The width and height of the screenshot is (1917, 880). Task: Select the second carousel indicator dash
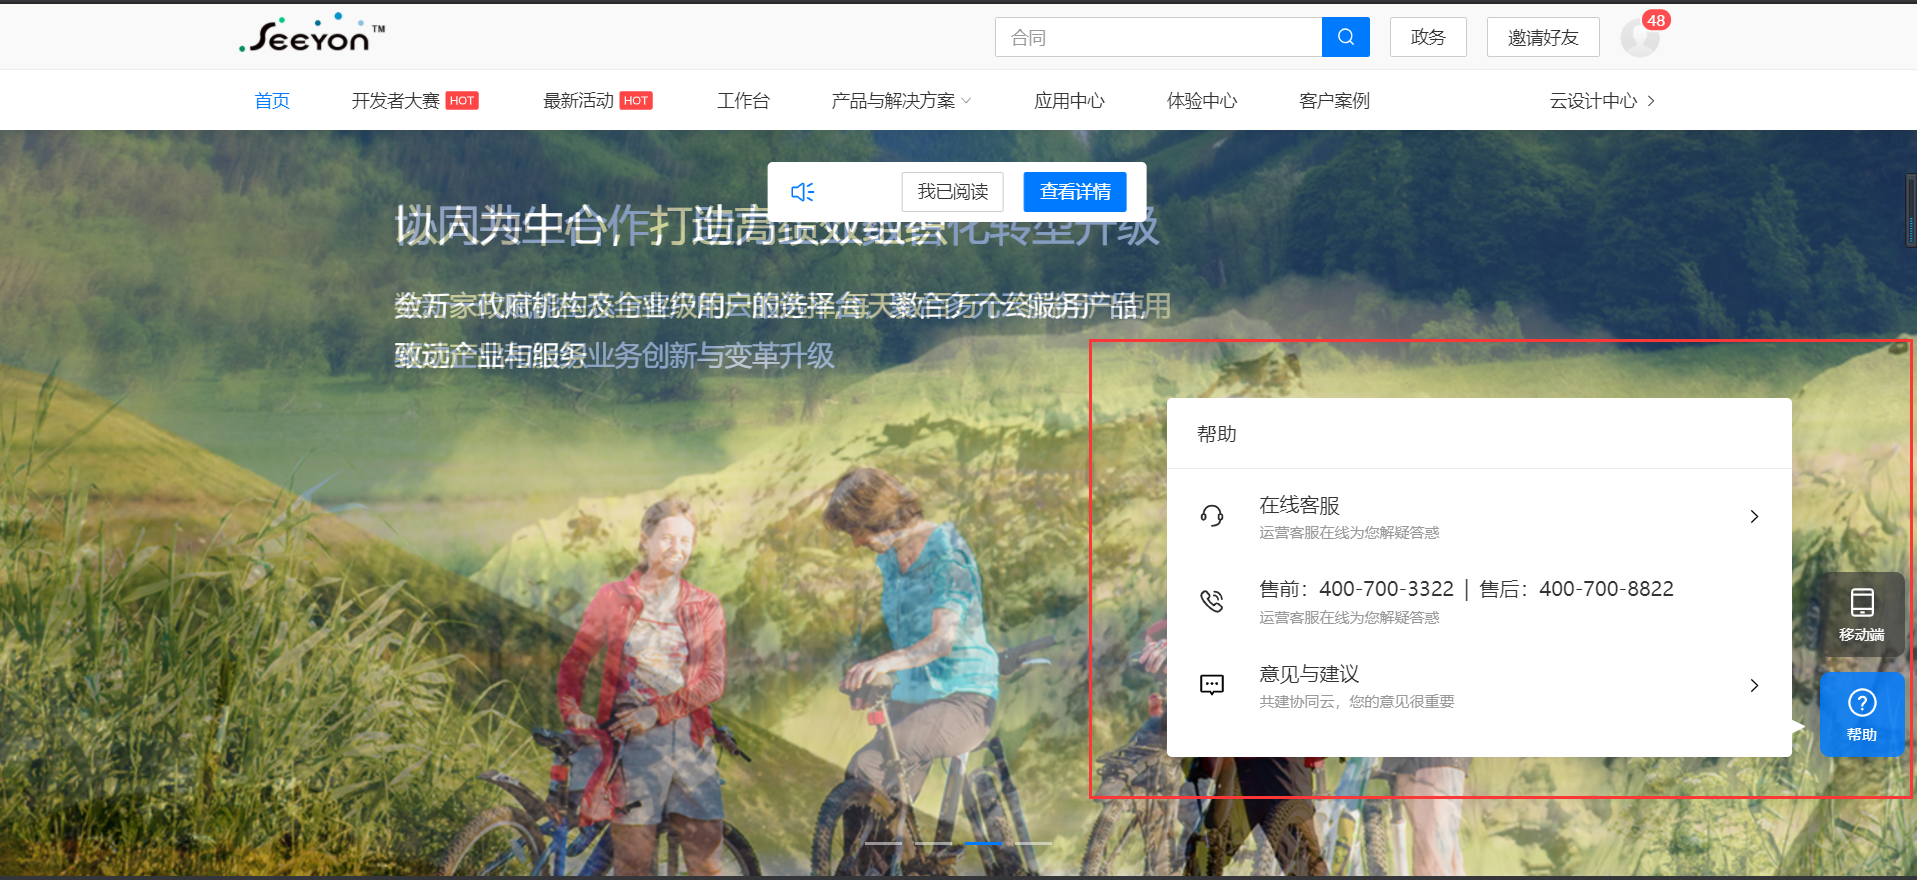(933, 843)
